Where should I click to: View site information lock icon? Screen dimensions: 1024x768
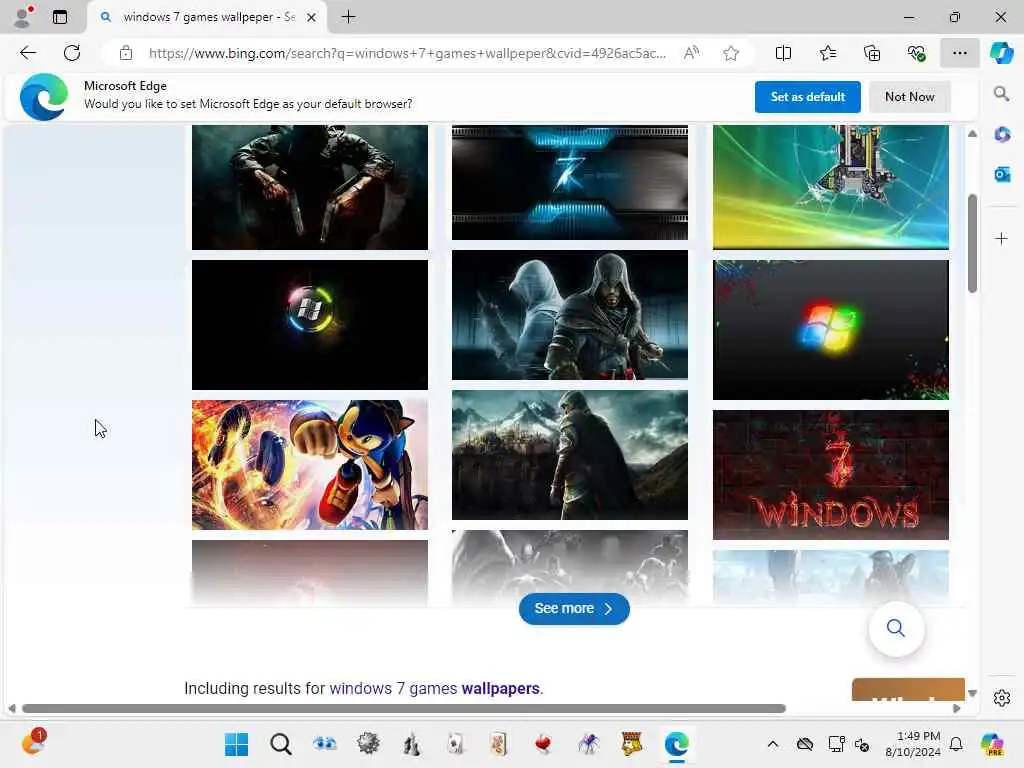click(125, 53)
